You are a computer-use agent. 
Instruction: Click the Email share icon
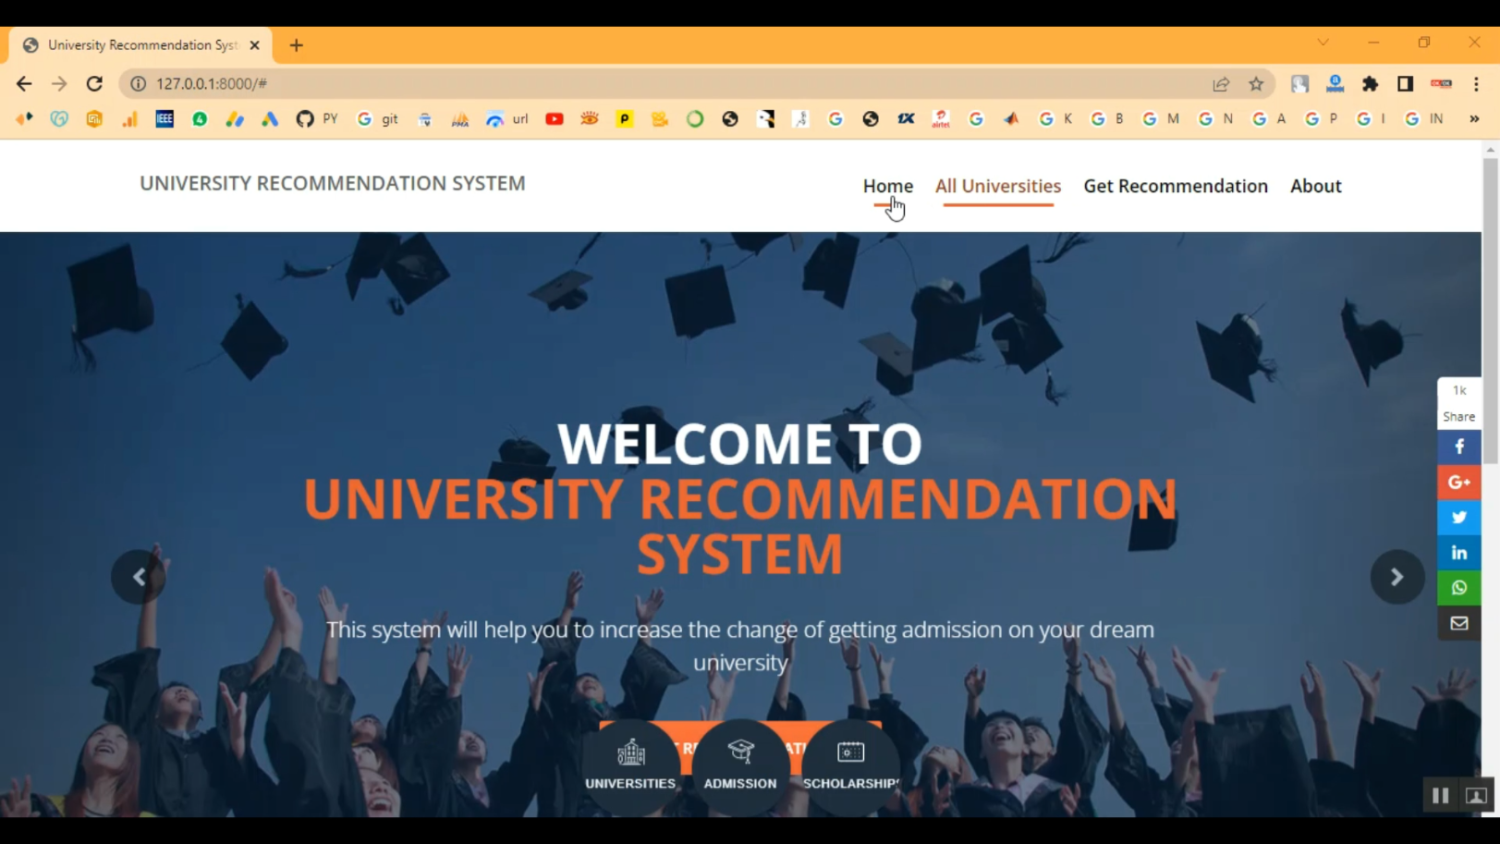1458,623
